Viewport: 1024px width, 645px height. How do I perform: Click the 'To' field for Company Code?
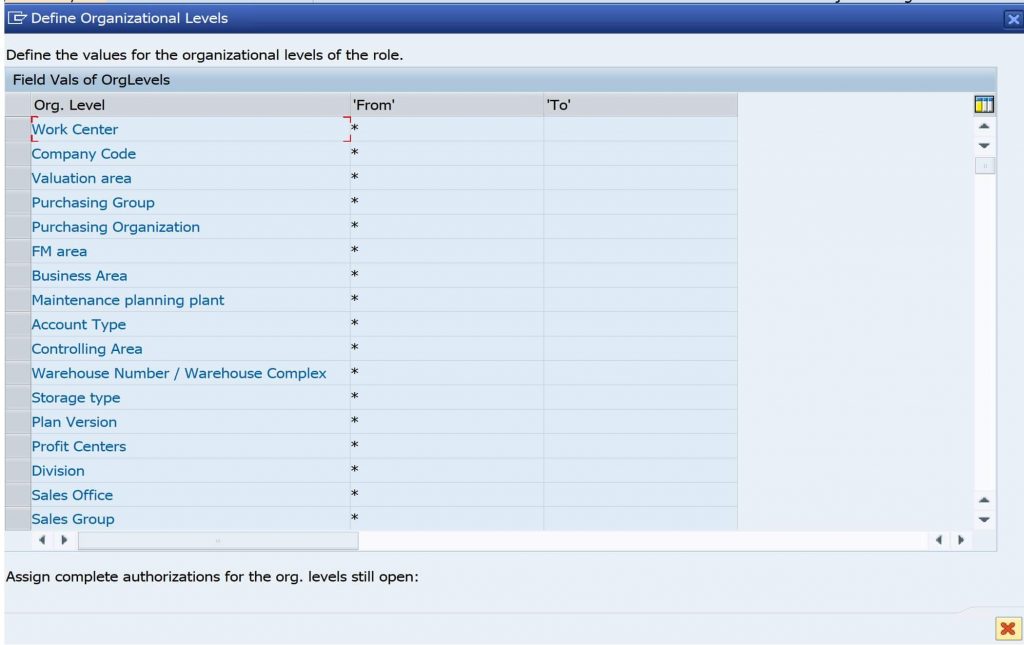641,153
